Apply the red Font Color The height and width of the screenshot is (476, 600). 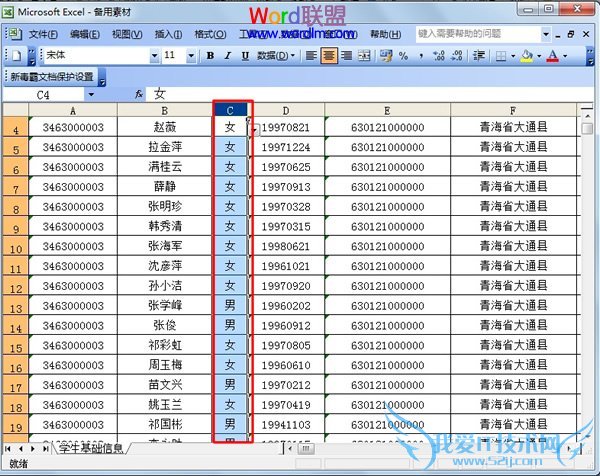[553, 56]
